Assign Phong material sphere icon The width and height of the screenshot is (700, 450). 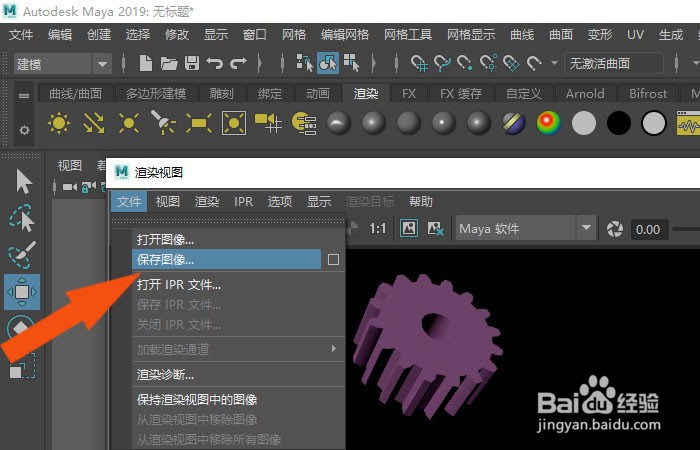(443, 123)
